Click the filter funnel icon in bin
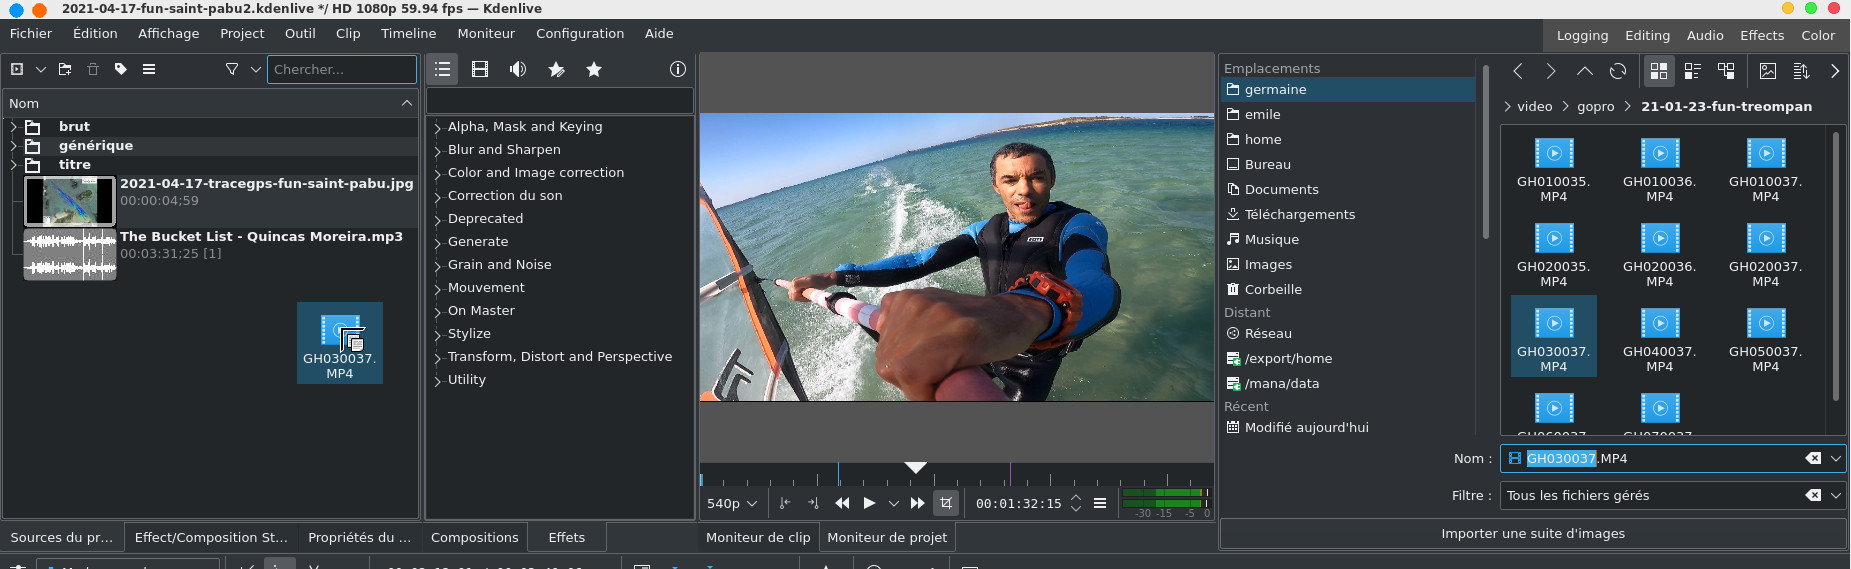1851x569 pixels. [232, 69]
